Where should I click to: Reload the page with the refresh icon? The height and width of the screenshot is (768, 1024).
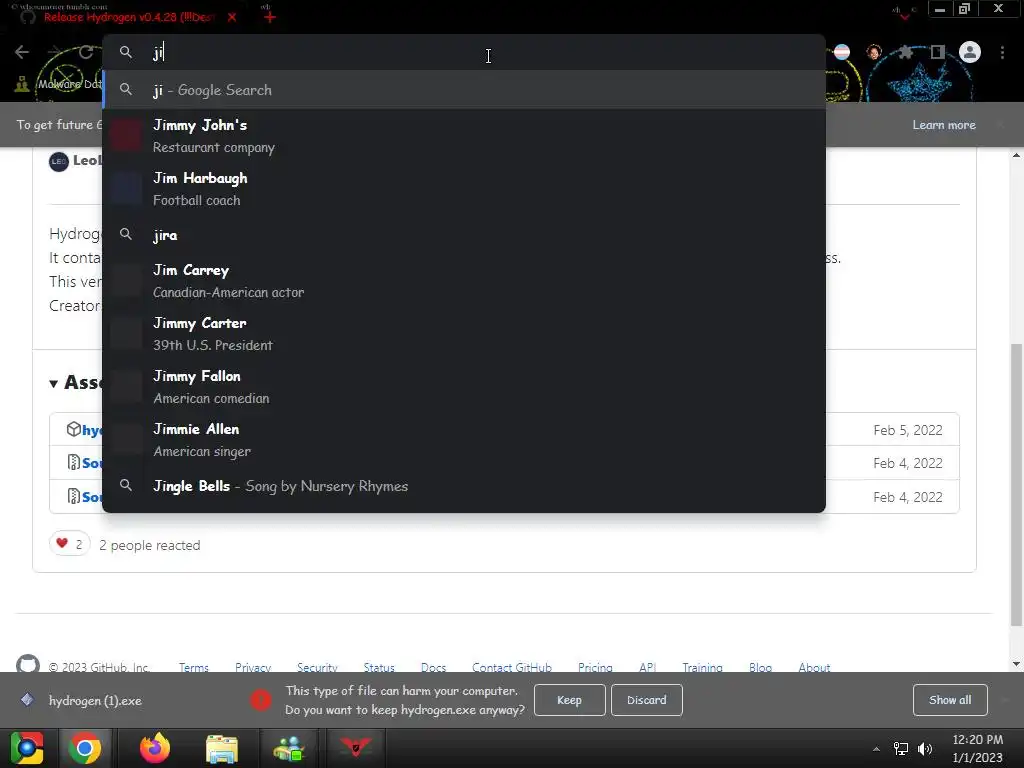(x=86, y=52)
